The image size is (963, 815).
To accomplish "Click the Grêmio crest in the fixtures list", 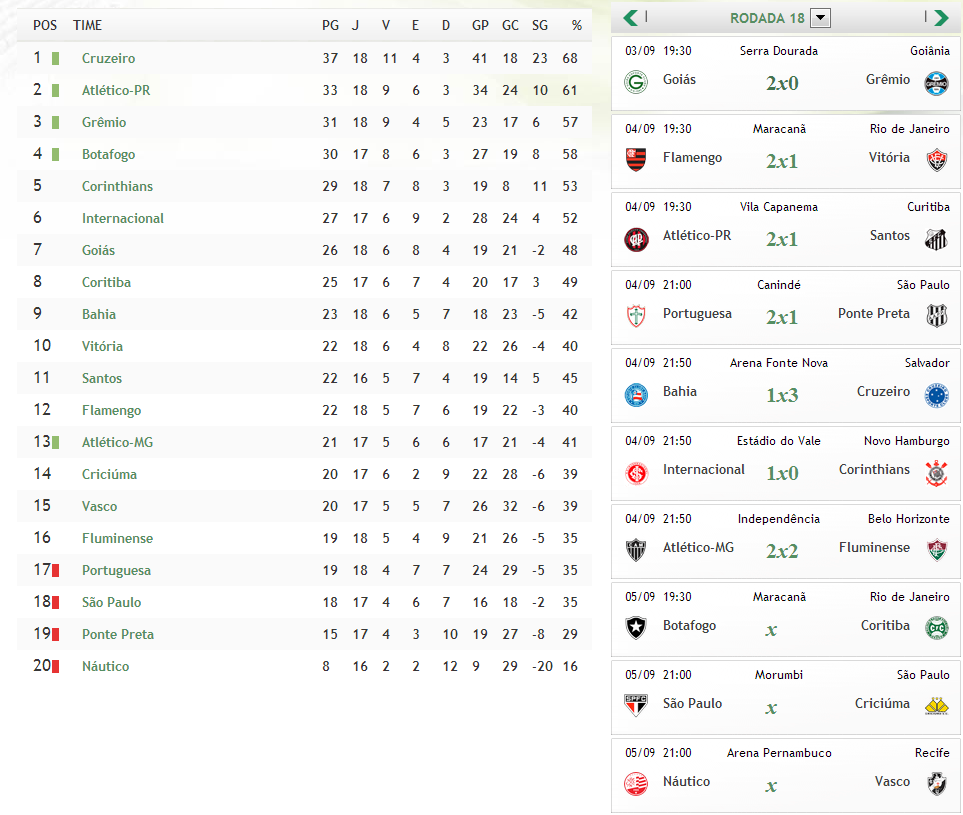I will (x=936, y=81).
